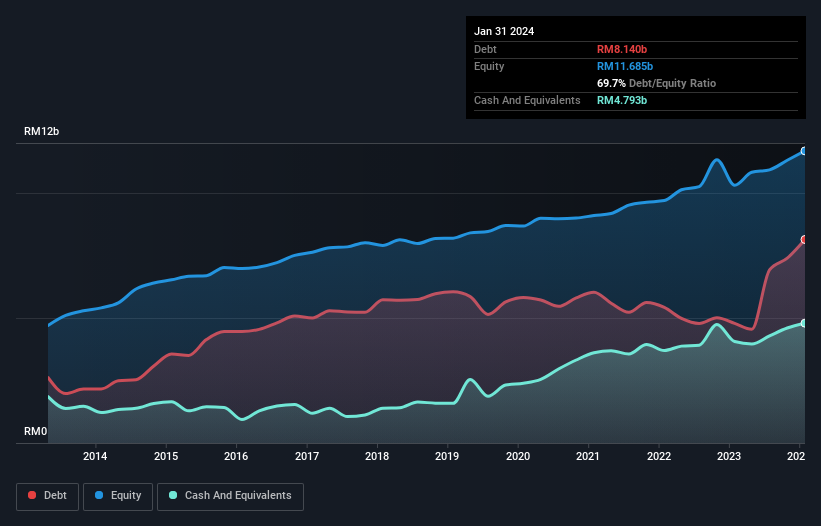Click Cash And Equivalents label in tooltip
This screenshot has height=526, width=821.
click(527, 100)
